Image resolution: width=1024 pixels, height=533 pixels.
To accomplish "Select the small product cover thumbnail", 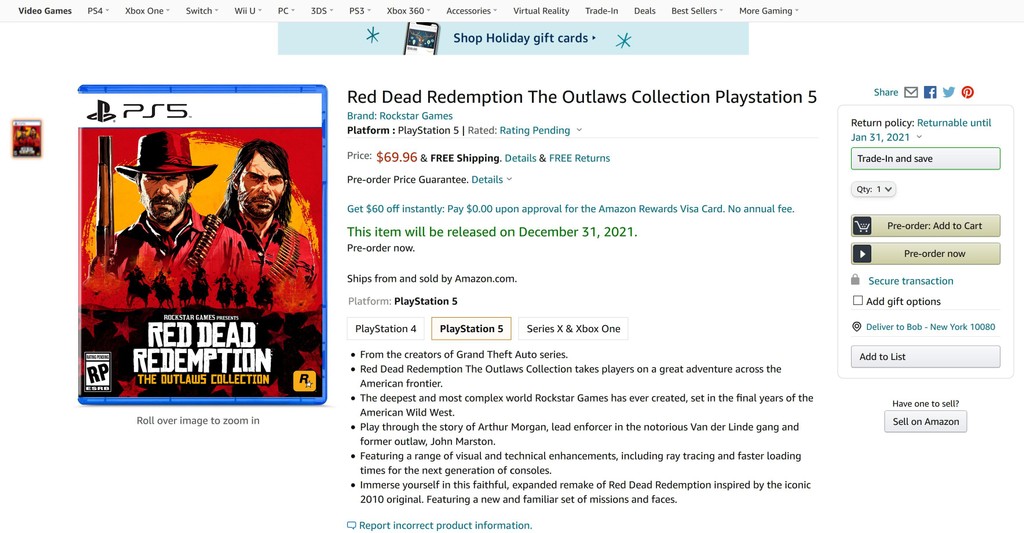I will pyautogui.click(x=27, y=139).
